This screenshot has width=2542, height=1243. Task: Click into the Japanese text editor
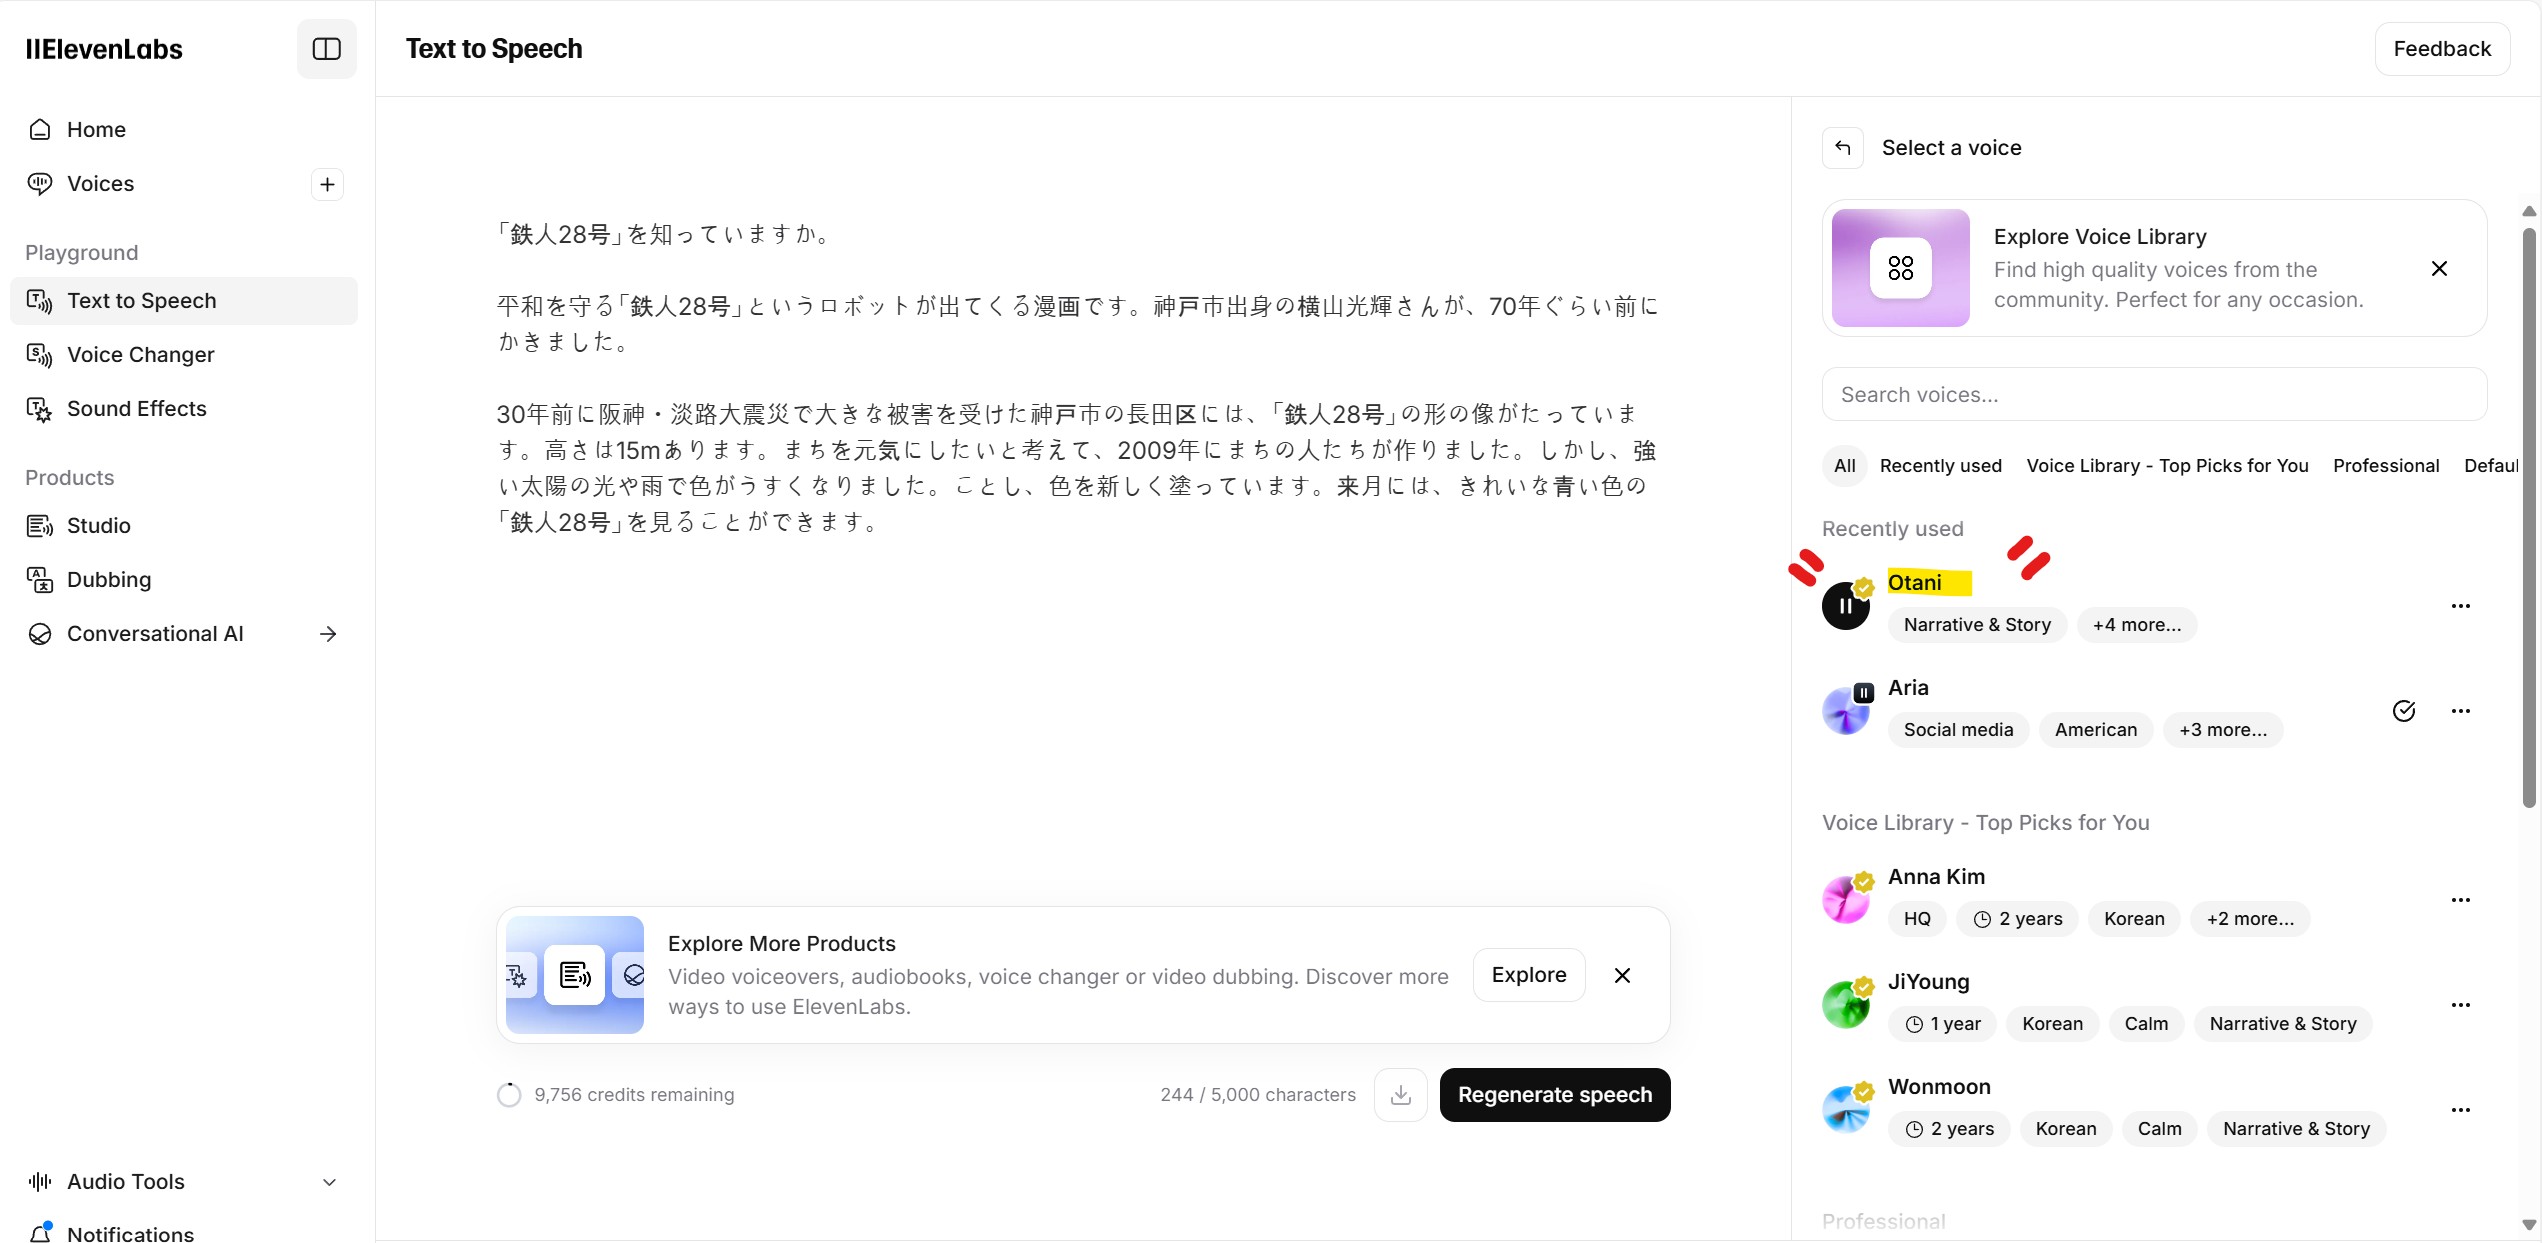tap(1082, 378)
